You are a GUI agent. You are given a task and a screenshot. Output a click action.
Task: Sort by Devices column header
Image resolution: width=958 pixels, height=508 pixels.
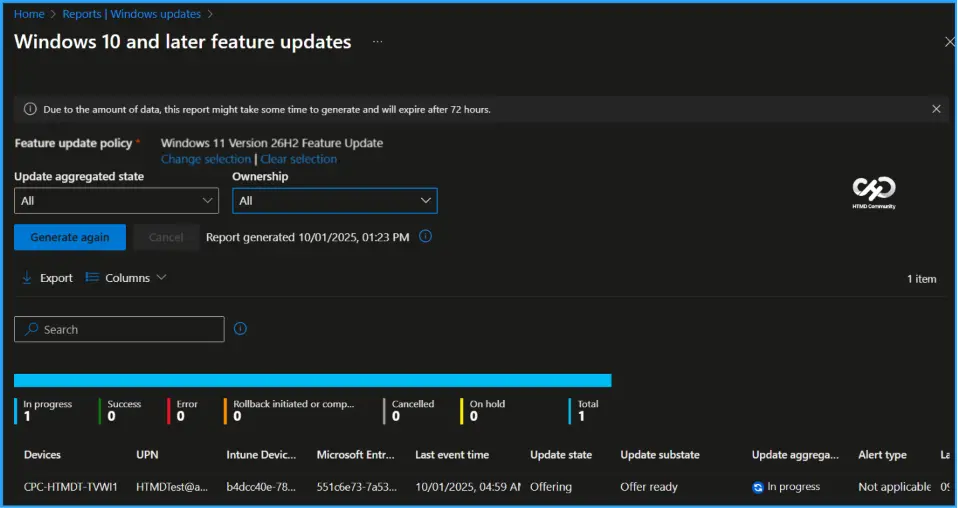pos(42,455)
